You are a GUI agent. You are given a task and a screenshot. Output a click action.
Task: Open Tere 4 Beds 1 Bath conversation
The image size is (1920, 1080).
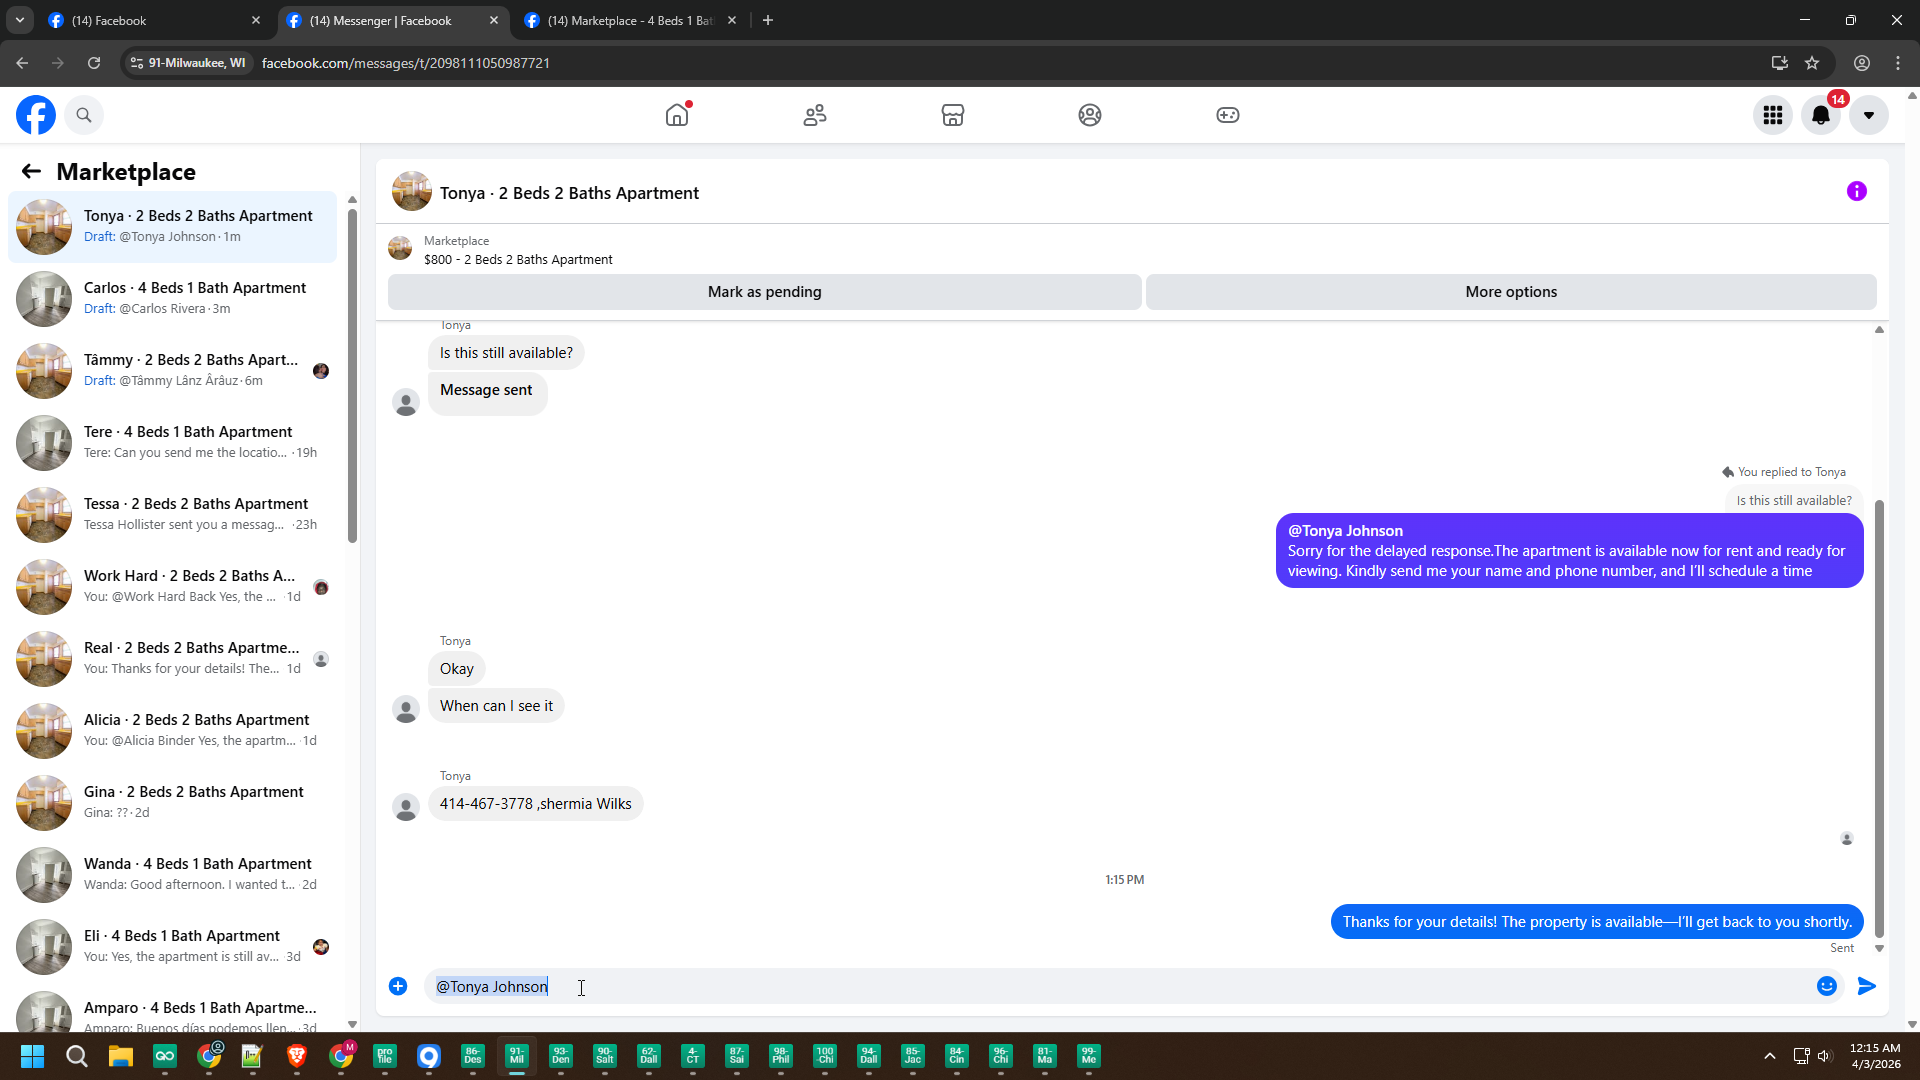tap(173, 443)
